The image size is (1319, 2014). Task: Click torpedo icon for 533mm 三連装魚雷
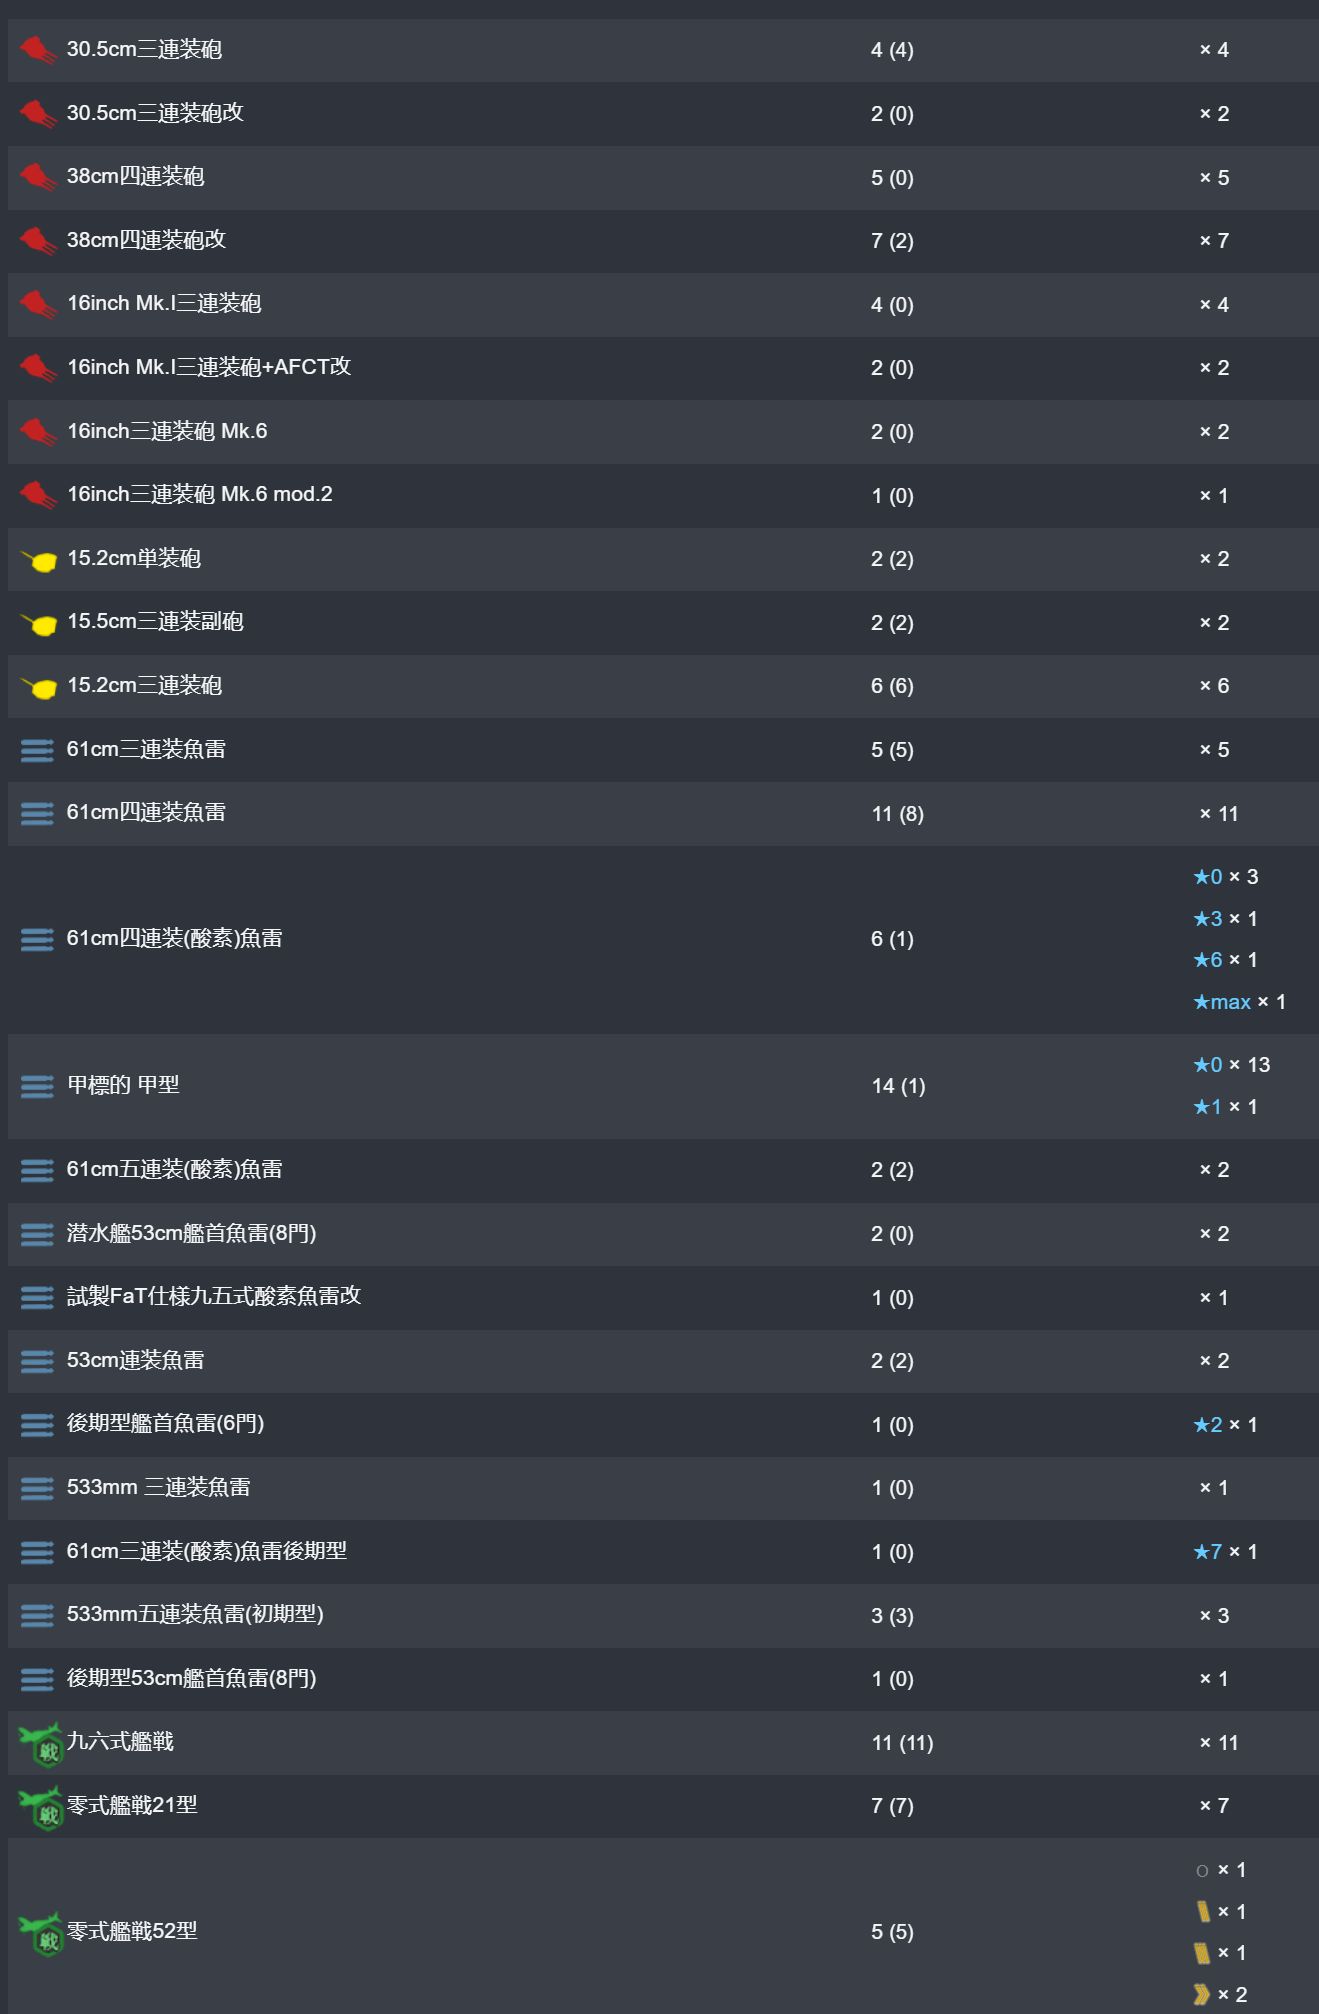37,1488
